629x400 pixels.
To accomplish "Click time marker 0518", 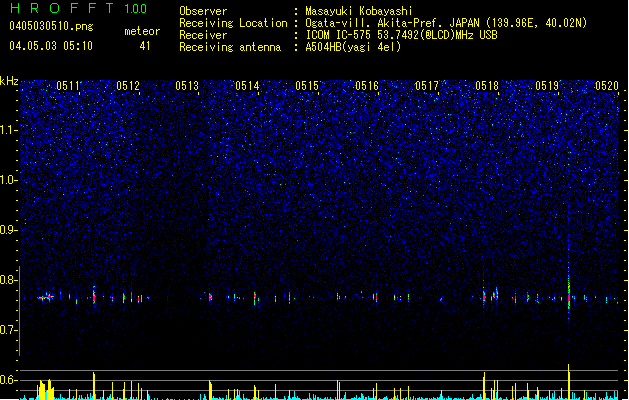I will pyautogui.click(x=487, y=86).
